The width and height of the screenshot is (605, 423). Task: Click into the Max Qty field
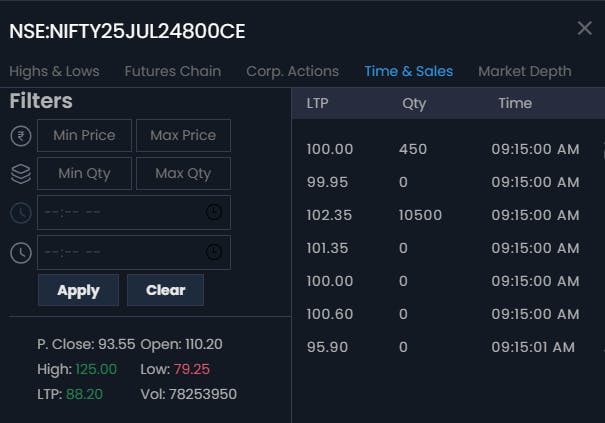pyautogui.click(x=183, y=173)
